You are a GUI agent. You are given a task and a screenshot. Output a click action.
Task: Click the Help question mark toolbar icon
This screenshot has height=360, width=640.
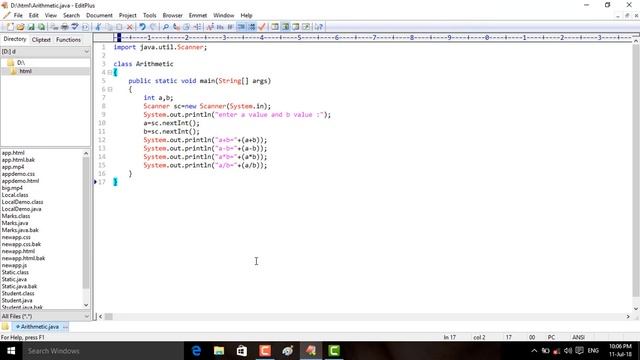[x=319, y=27]
